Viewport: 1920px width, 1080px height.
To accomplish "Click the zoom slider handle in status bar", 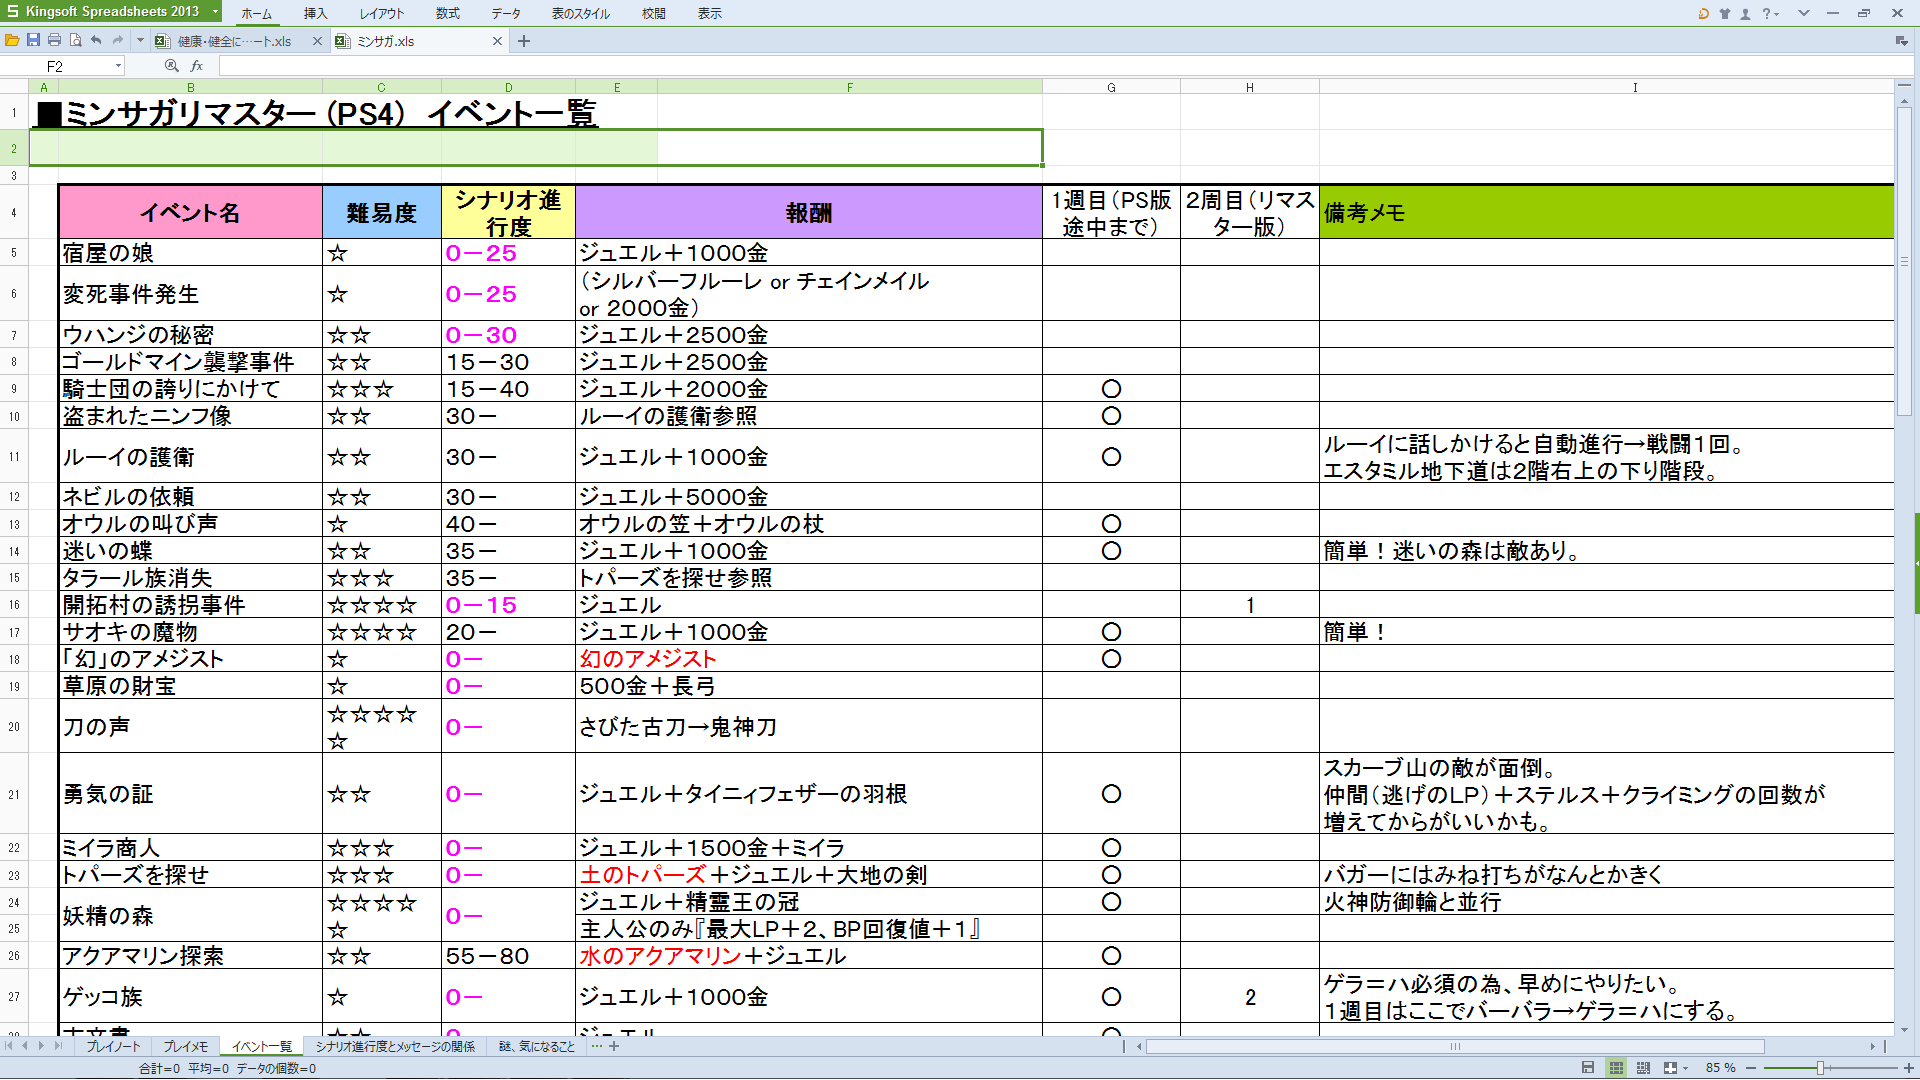I will point(1820,1068).
